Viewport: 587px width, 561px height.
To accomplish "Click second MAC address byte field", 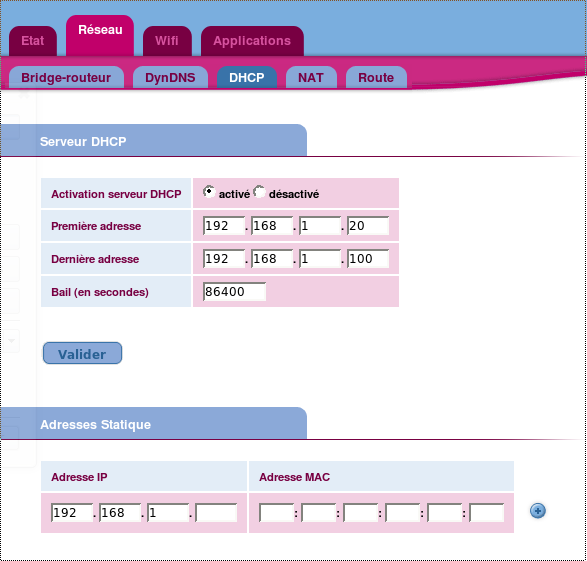I will pyautogui.click(x=318, y=512).
